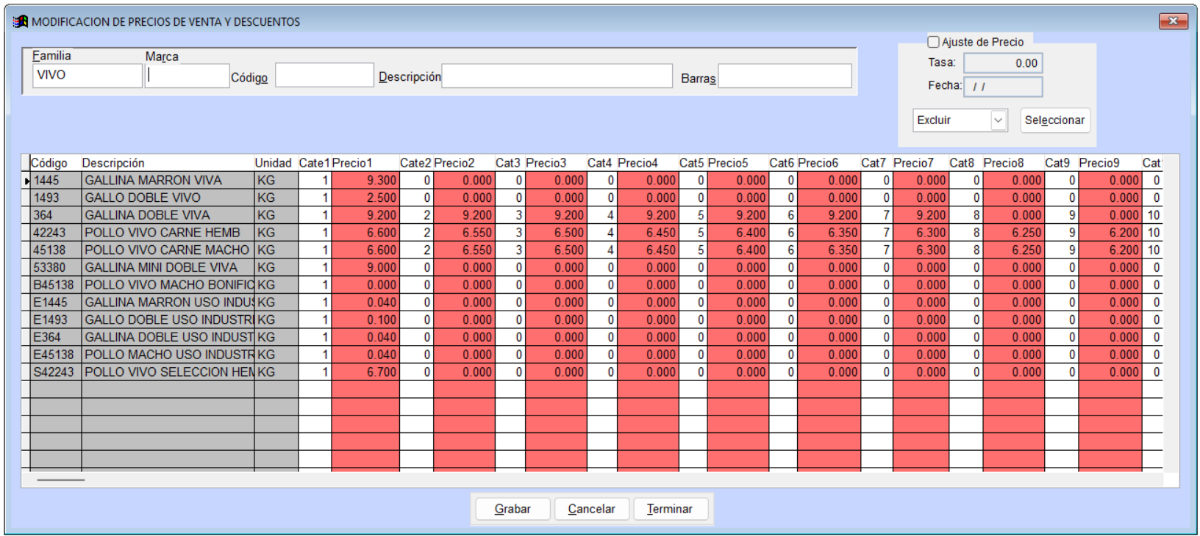The height and width of the screenshot is (536, 1200).
Task: Click the Precio5 column header
Action: [737, 163]
